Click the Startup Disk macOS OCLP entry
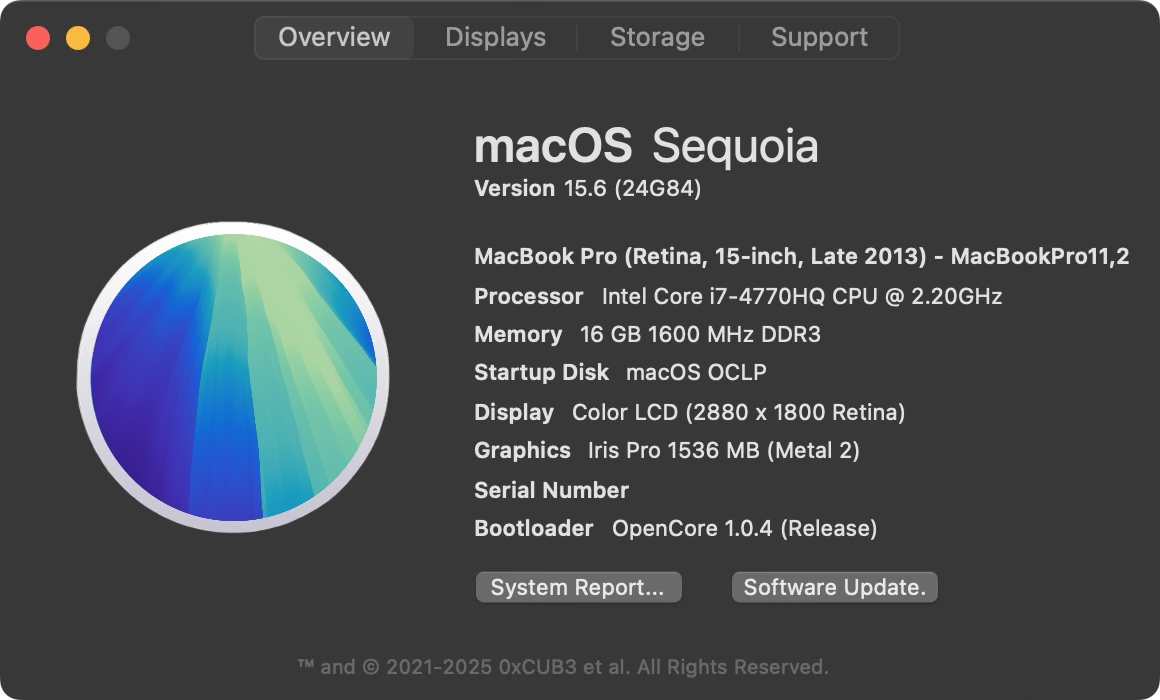Viewport: 1160px width, 700px height. (620, 373)
